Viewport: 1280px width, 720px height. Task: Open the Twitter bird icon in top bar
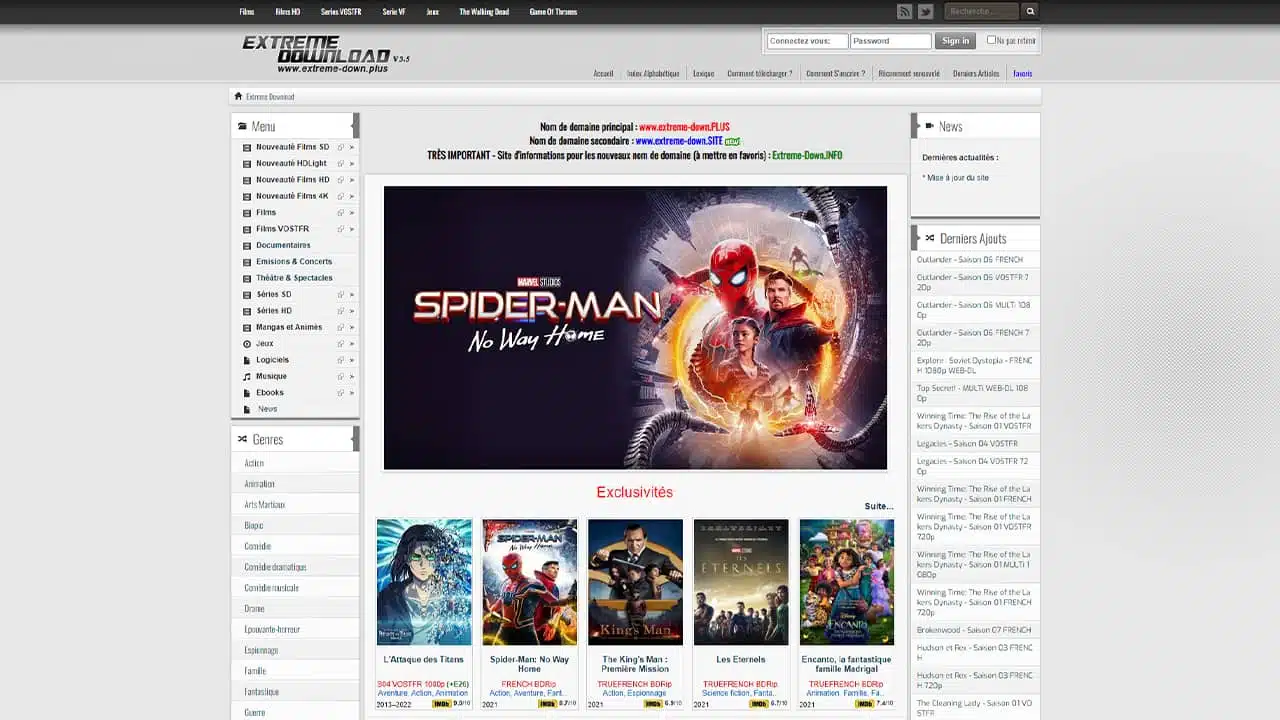tap(925, 12)
